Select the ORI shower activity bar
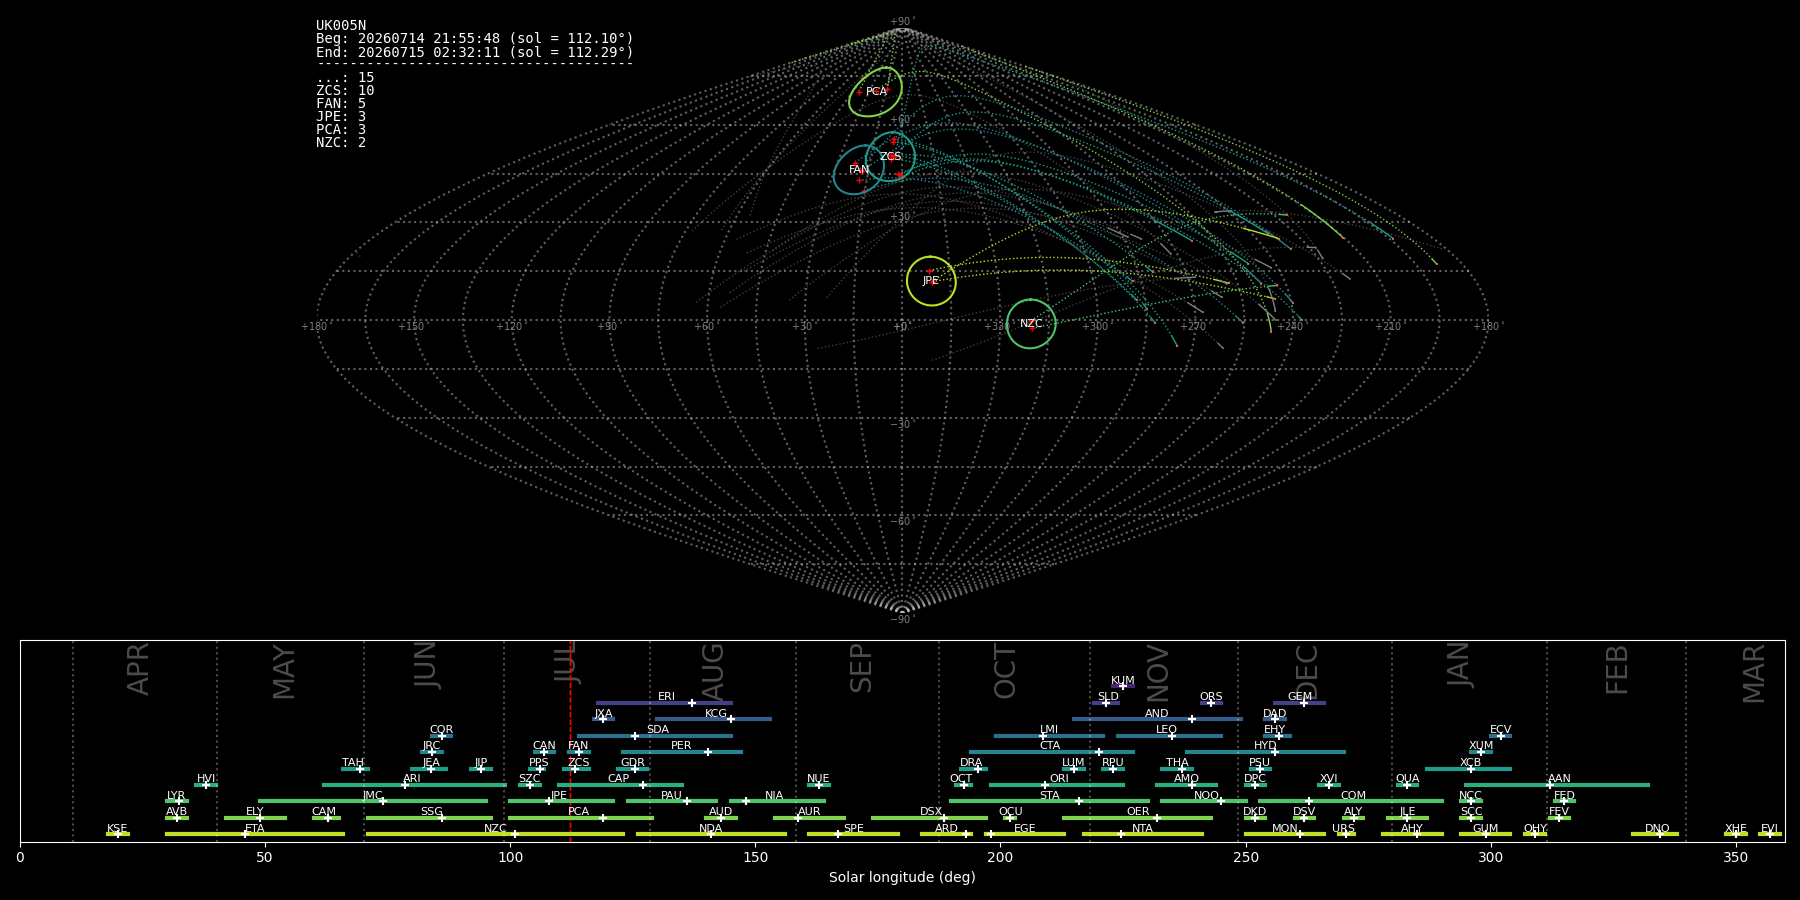Screen dimensions: 1800x900 1057,785
